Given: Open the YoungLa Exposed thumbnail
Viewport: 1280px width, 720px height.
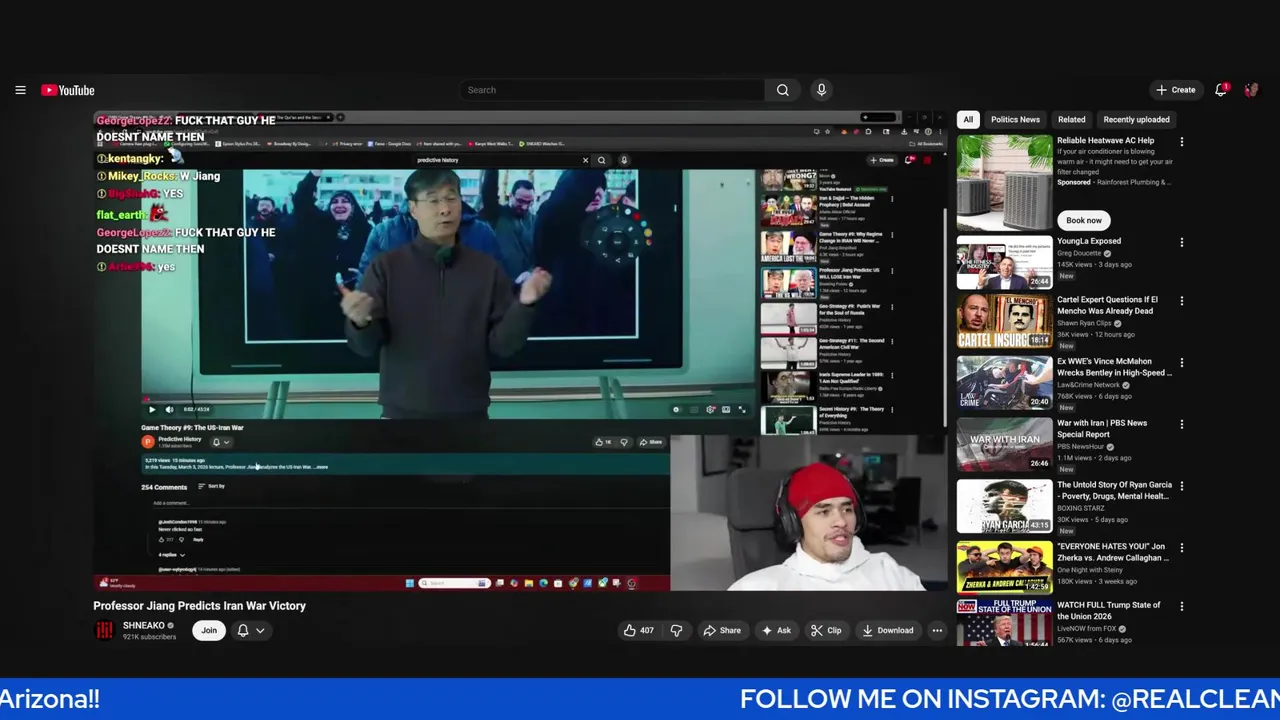Looking at the screenshot, I should click(1004, 262).
